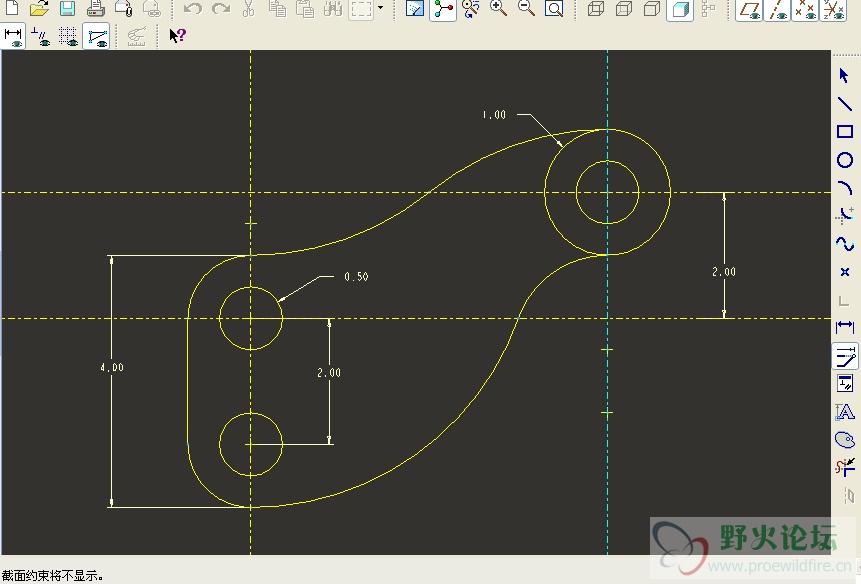Select the 0.50 radius dimension
861x584 pixels.
pyautogui.click(x=356, y=277)
